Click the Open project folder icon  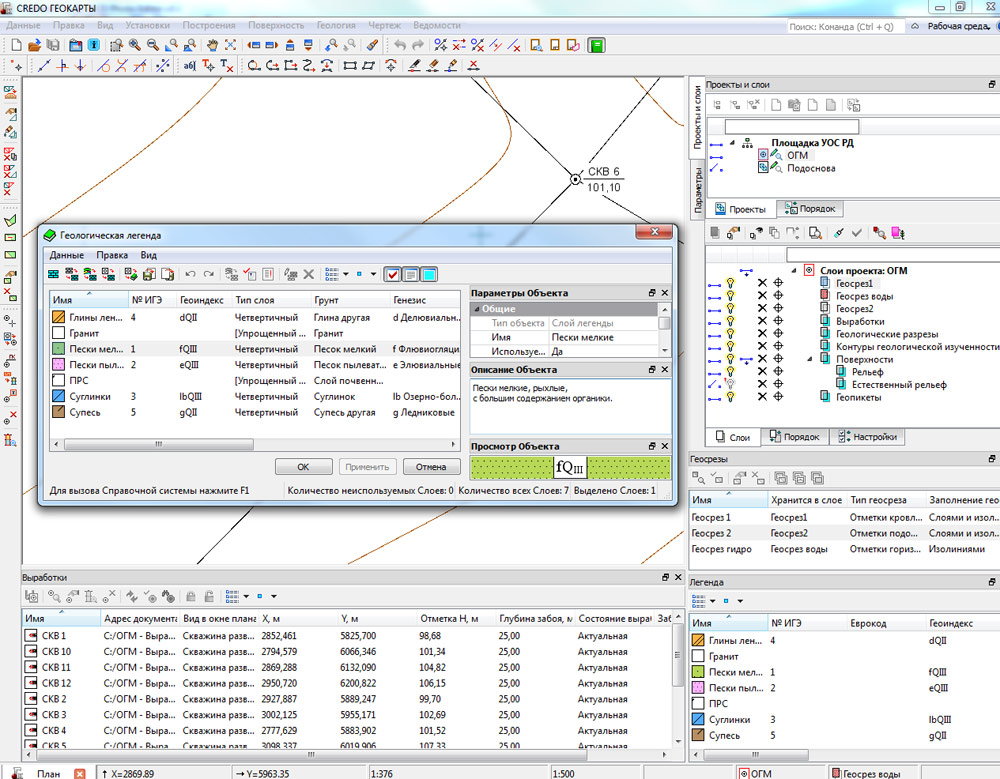click(x=33, y=45)
